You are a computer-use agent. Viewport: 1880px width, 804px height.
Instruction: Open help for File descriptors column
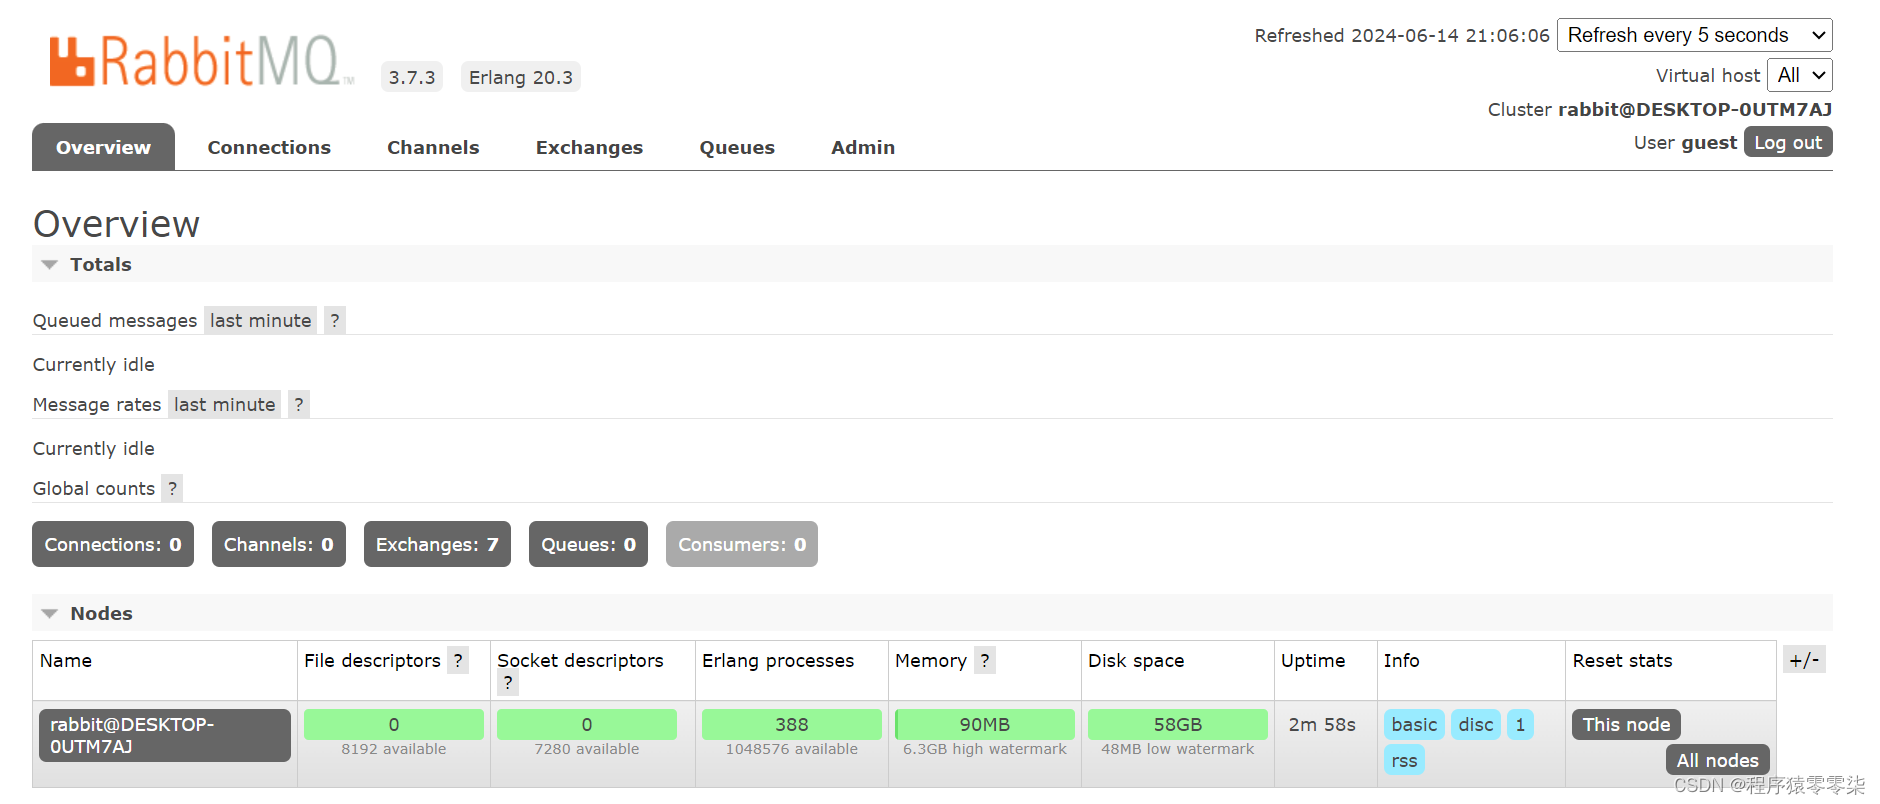point(458,661)
